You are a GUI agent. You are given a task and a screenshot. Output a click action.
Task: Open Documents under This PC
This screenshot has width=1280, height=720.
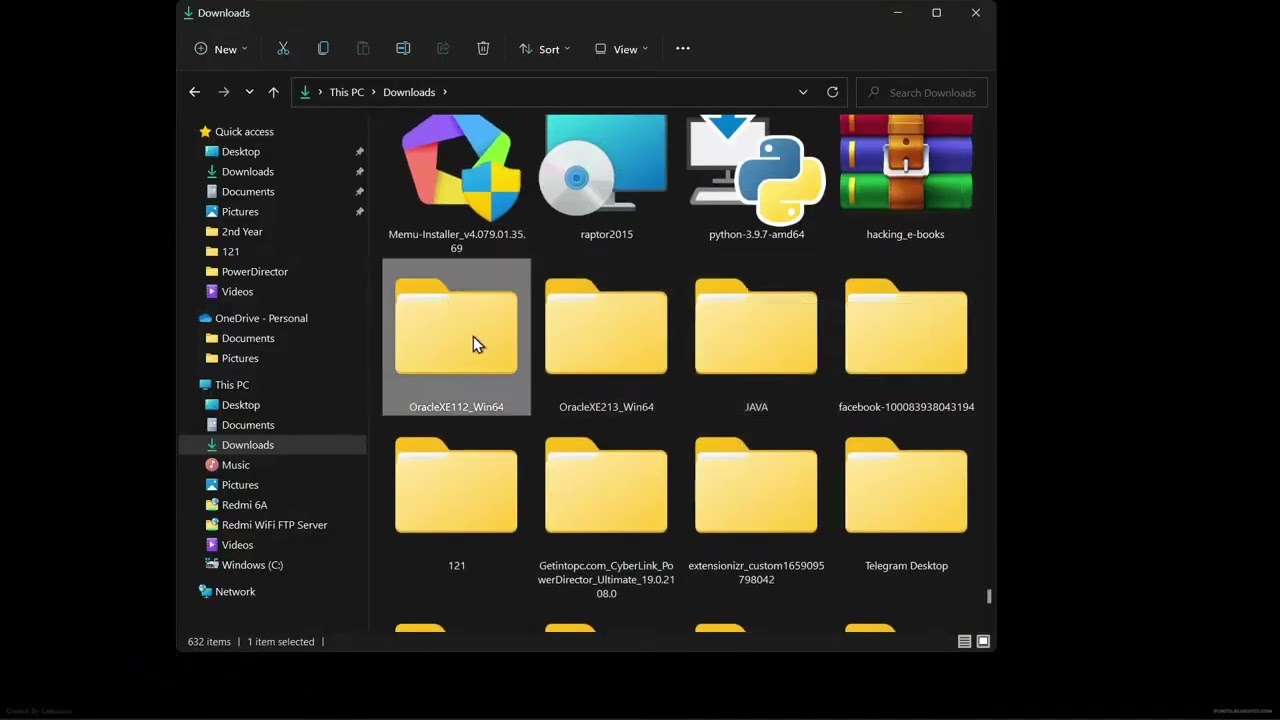(x=248, y=425)
